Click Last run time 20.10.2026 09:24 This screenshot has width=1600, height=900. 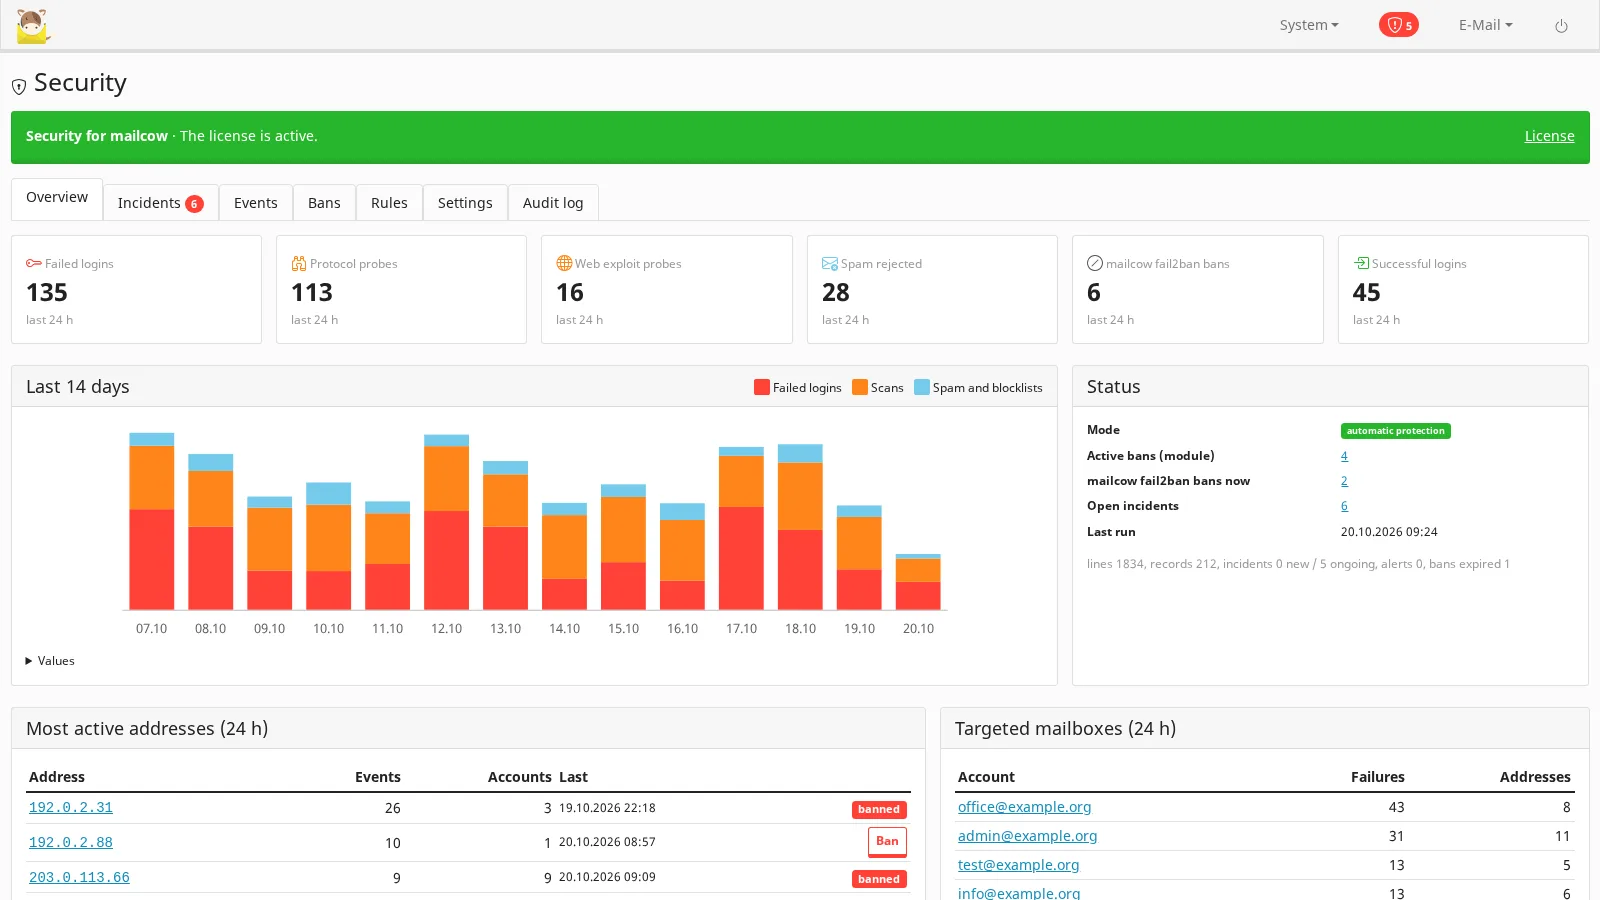(x=1389, y=532)
